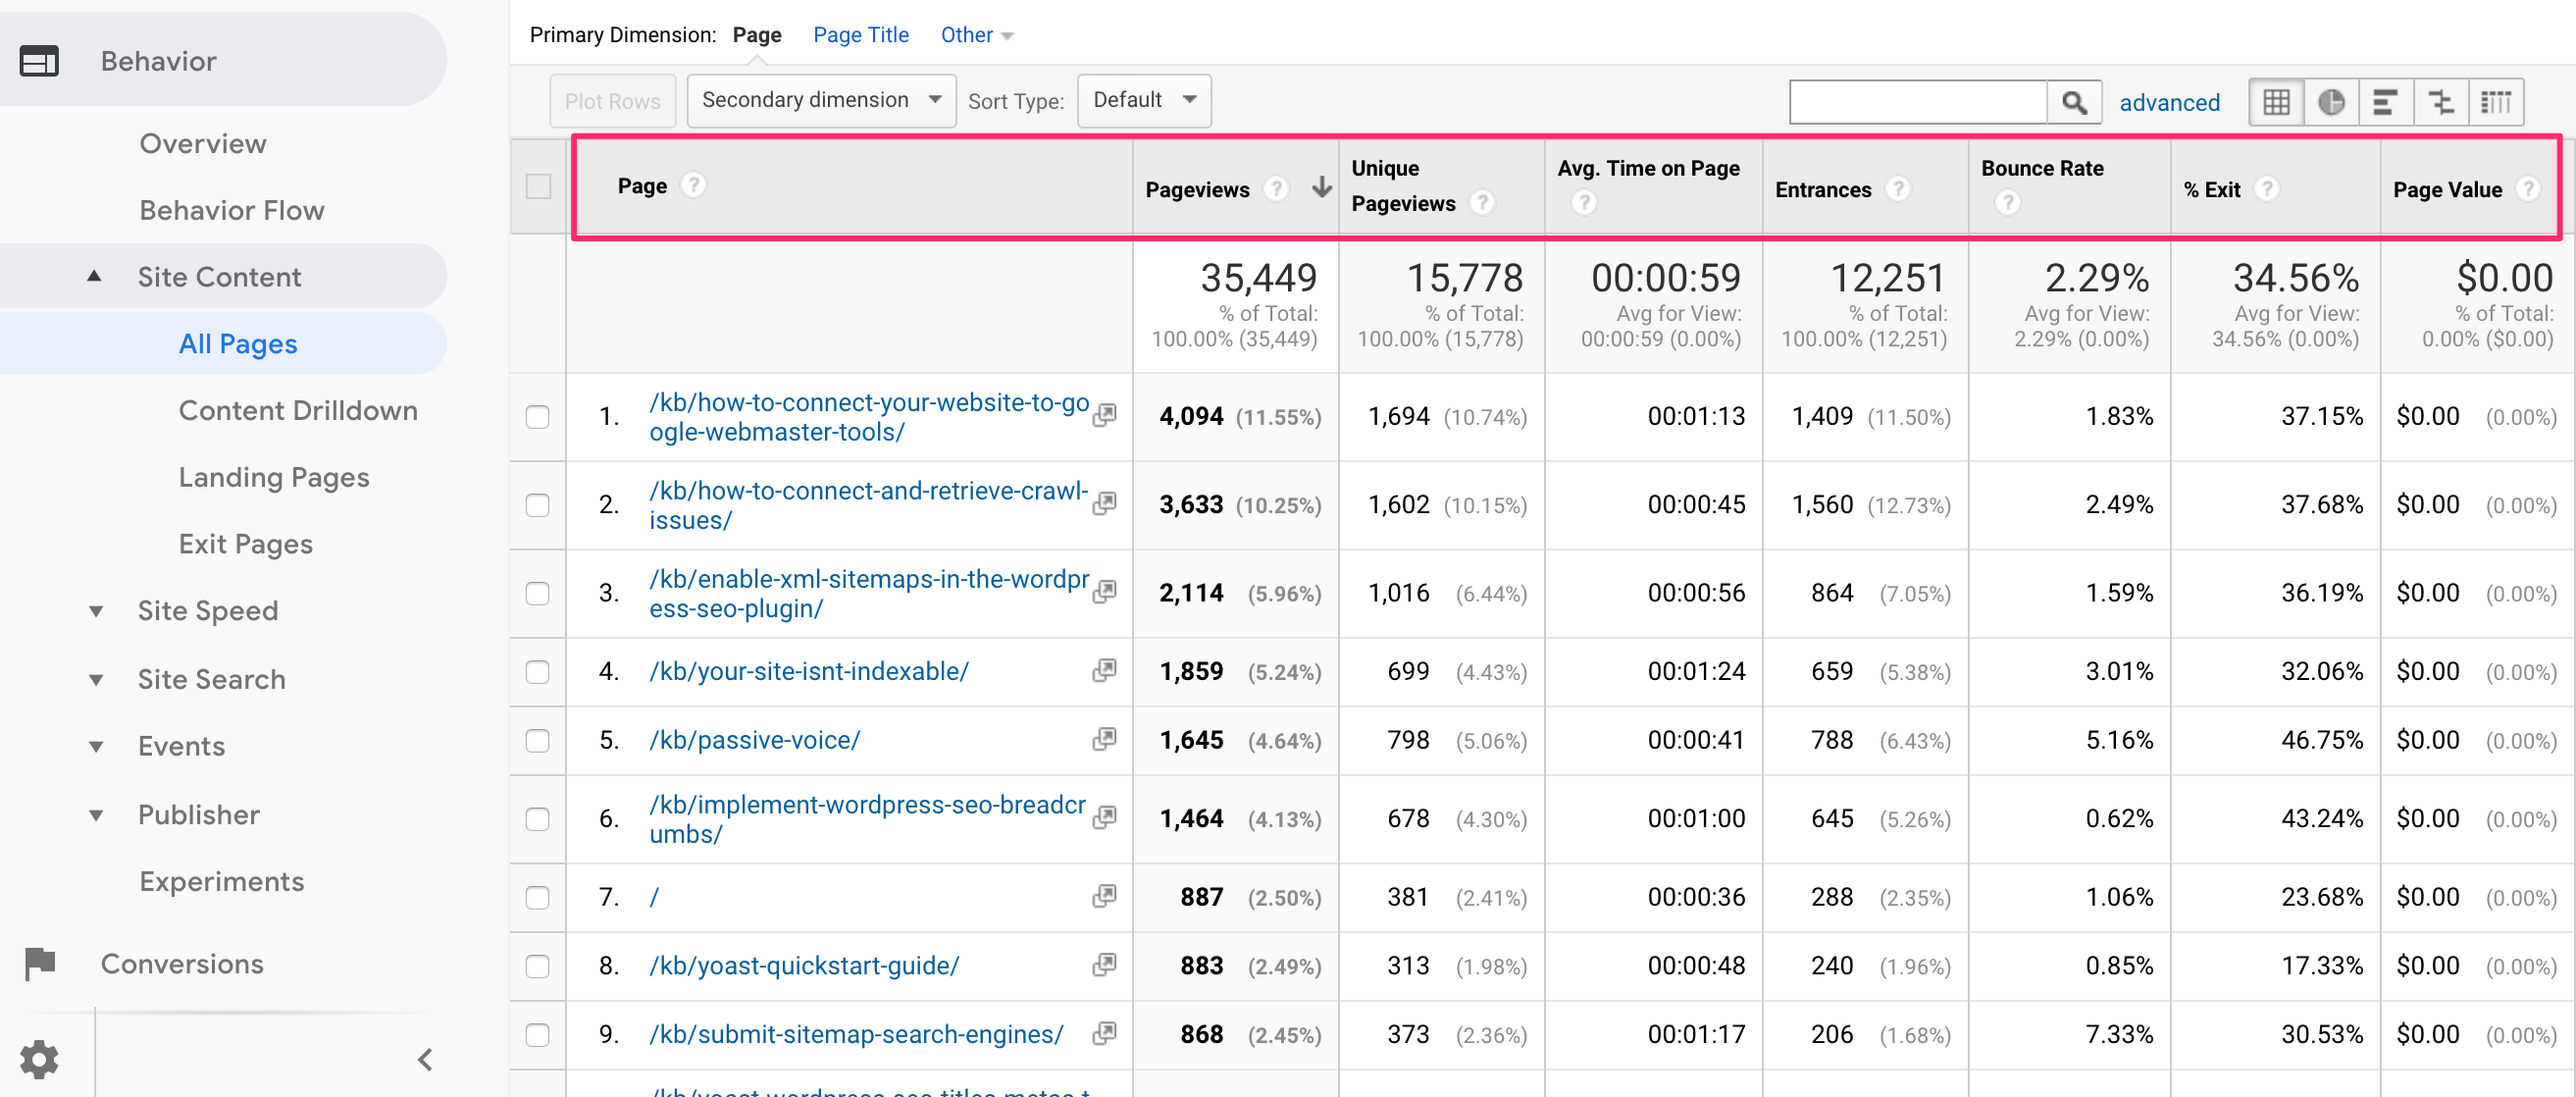Open Landing Pages report
2576x1097 pixels.
coord(273,477)
